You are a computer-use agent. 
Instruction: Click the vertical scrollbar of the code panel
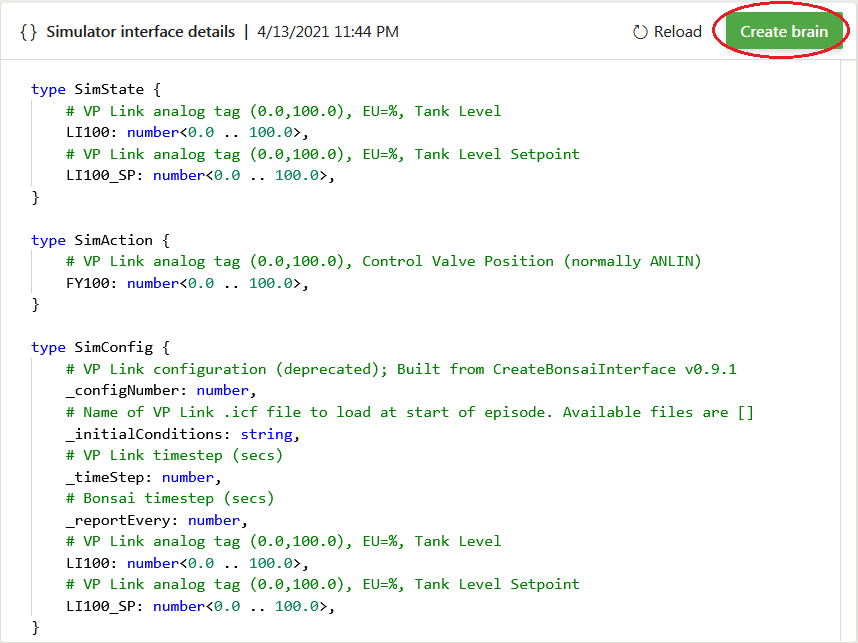pos(849,350)
